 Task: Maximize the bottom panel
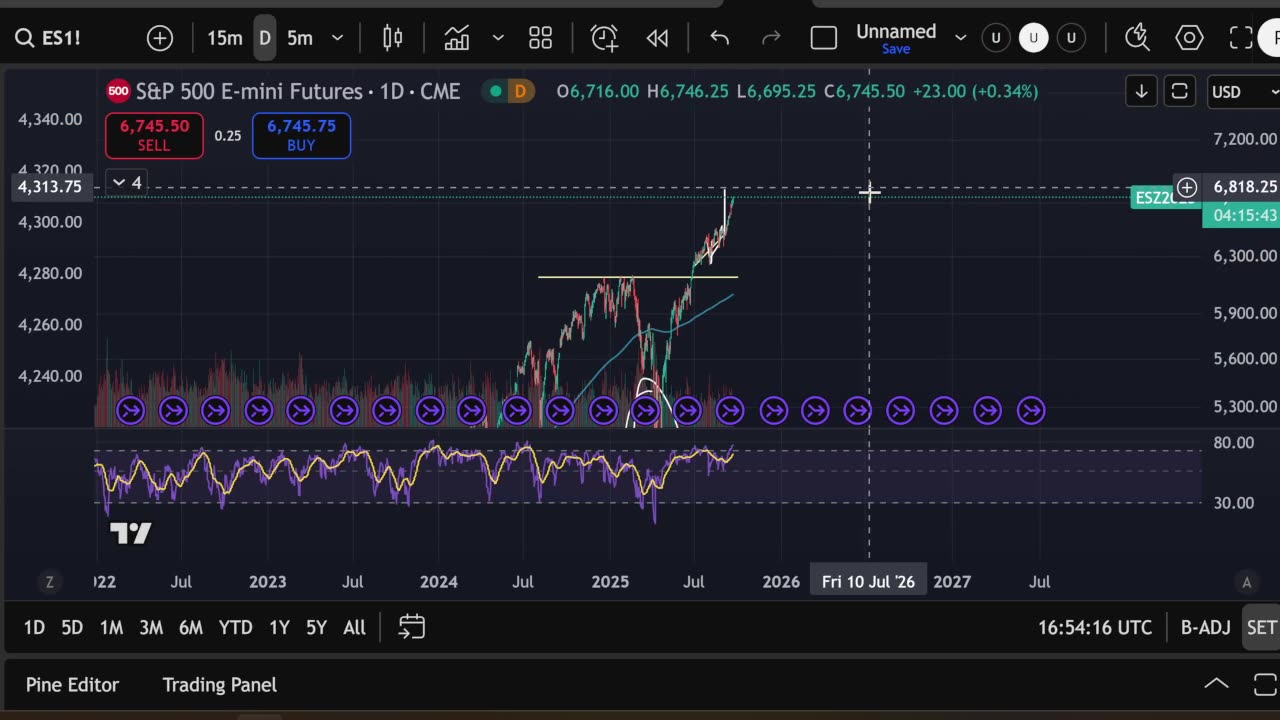pos(1264,685)
